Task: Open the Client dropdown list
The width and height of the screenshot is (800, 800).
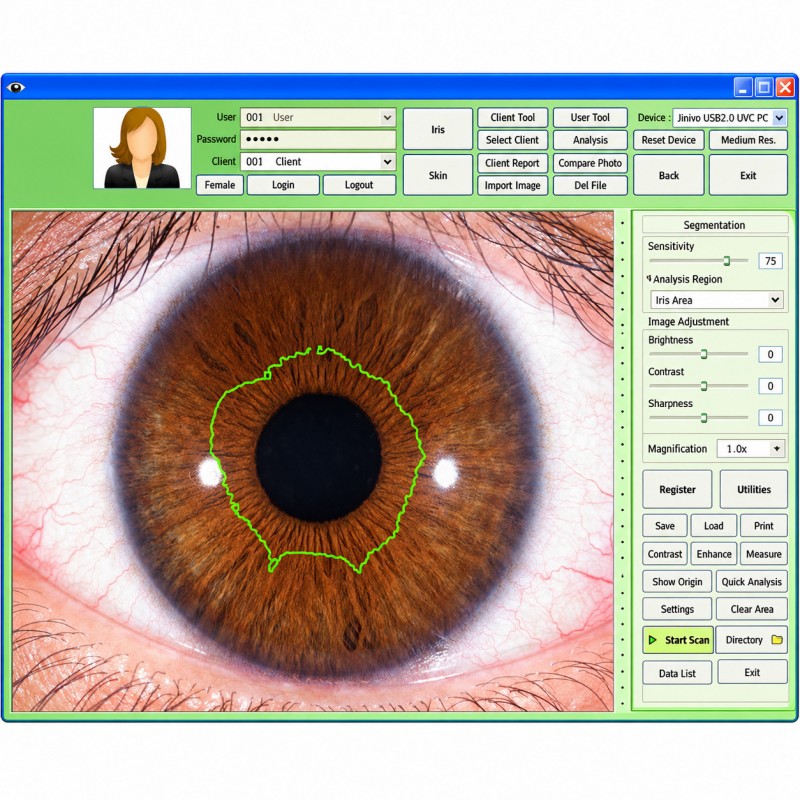Action: tap(387, 162)
